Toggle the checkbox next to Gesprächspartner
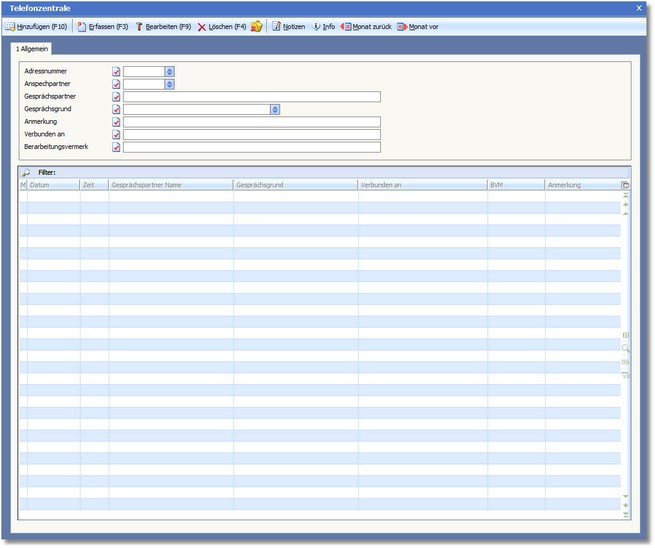 (x=117, y=97)
